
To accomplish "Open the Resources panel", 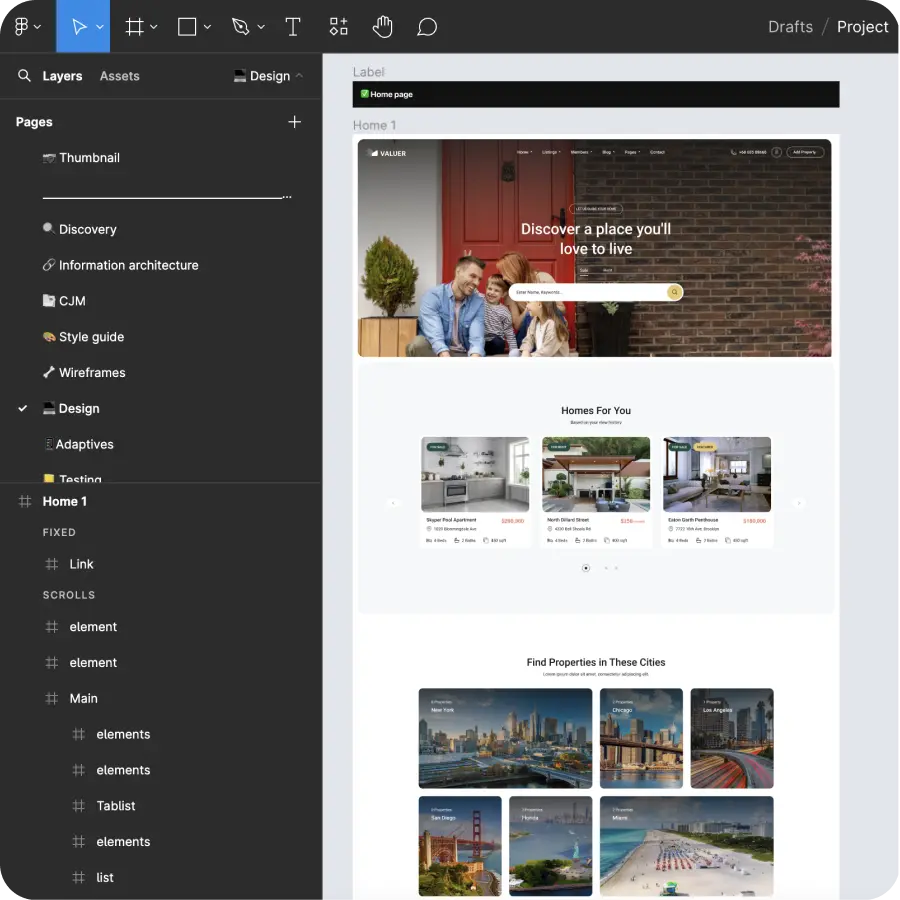I will pyautogui.click(x=338, y=26).
